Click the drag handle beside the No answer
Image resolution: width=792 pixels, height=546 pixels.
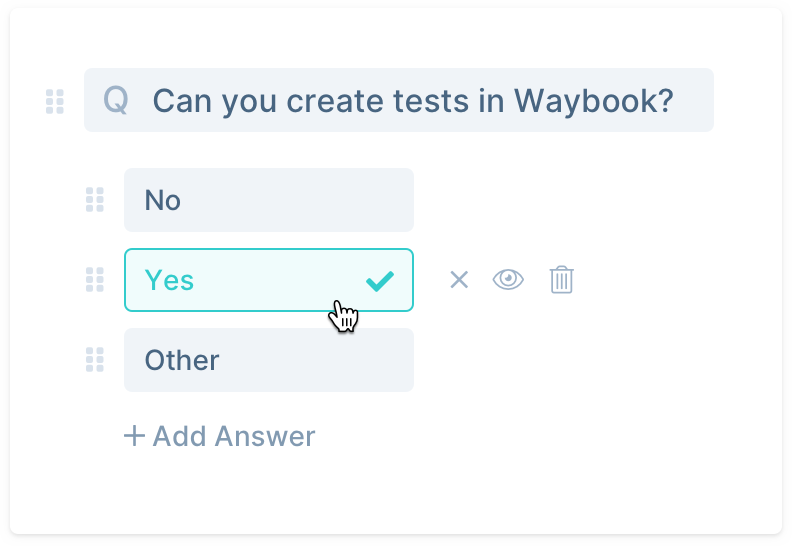(x=95, y=200)
